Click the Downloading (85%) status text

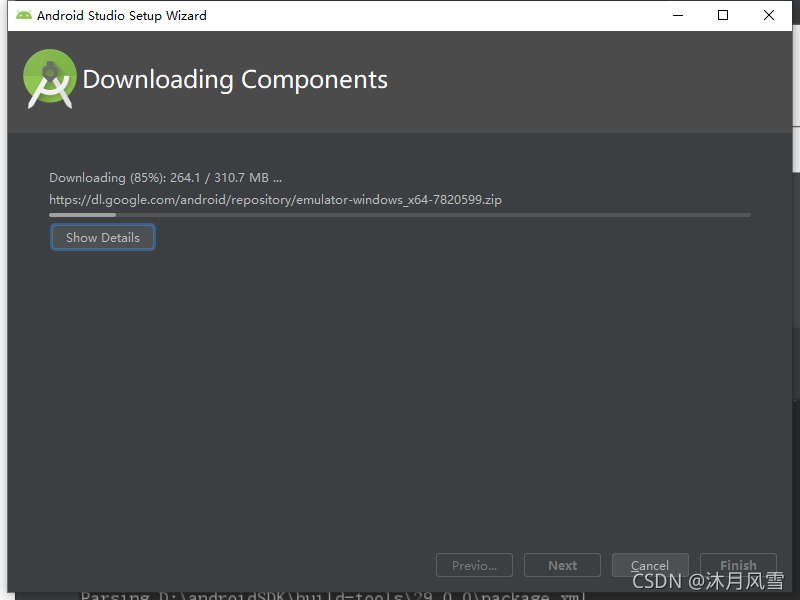pyautogui.click(x=165, y=178)
